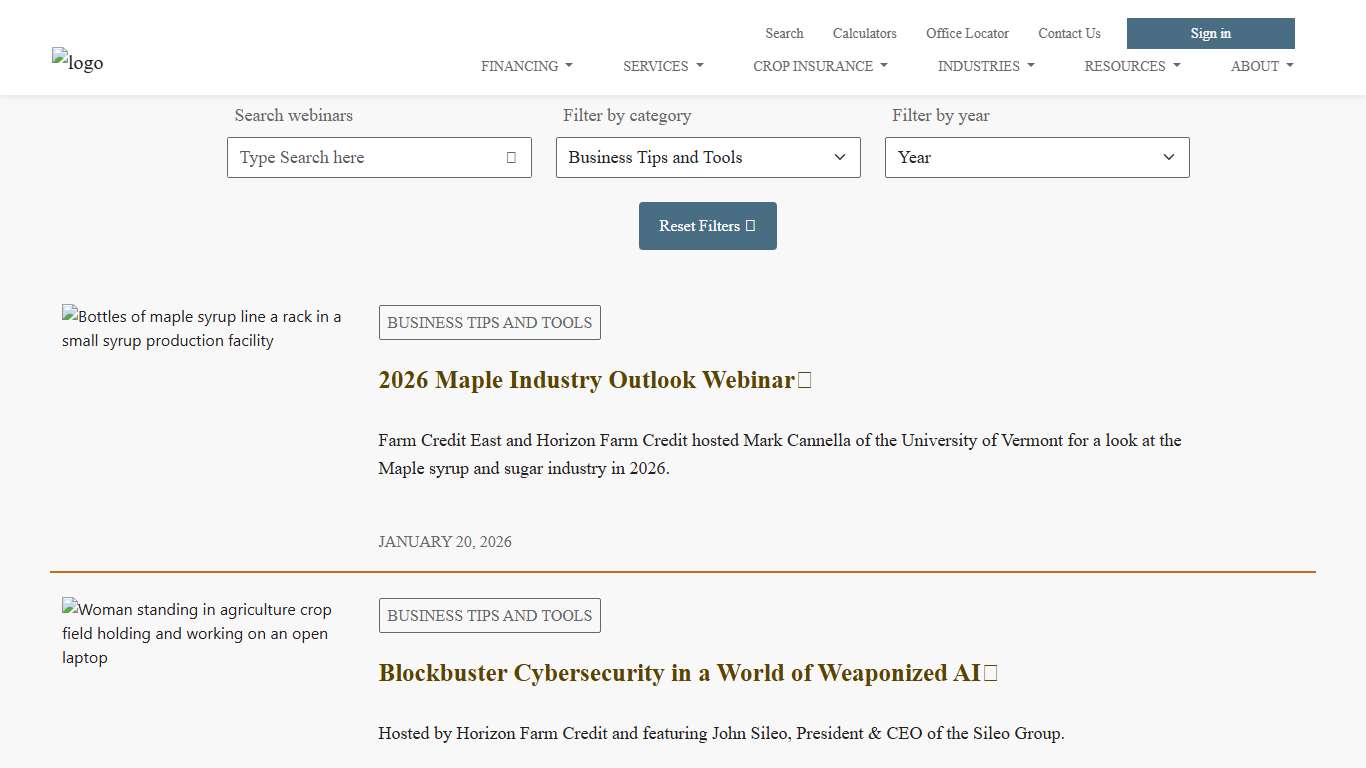Open the 2026 Maple Industry Outlook Webinar link
Viewport: 1366px width, 768px height.
tap(586, 380)
